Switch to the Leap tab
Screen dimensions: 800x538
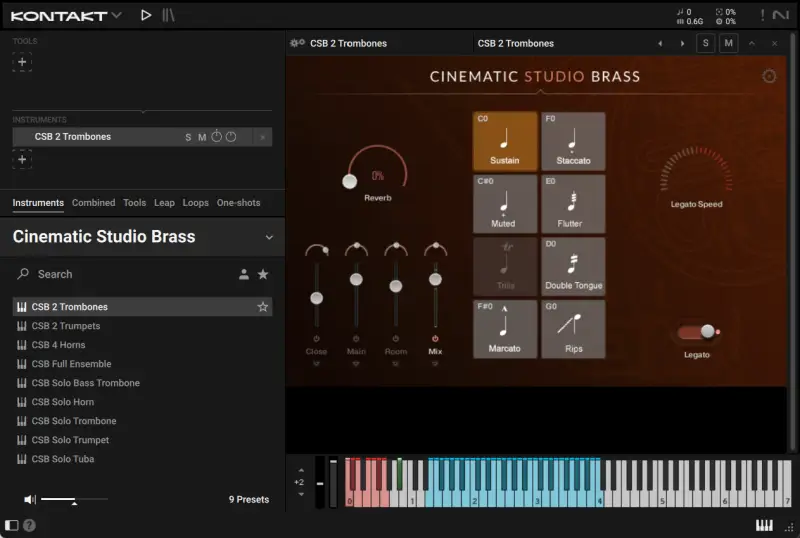click(164, 203)
